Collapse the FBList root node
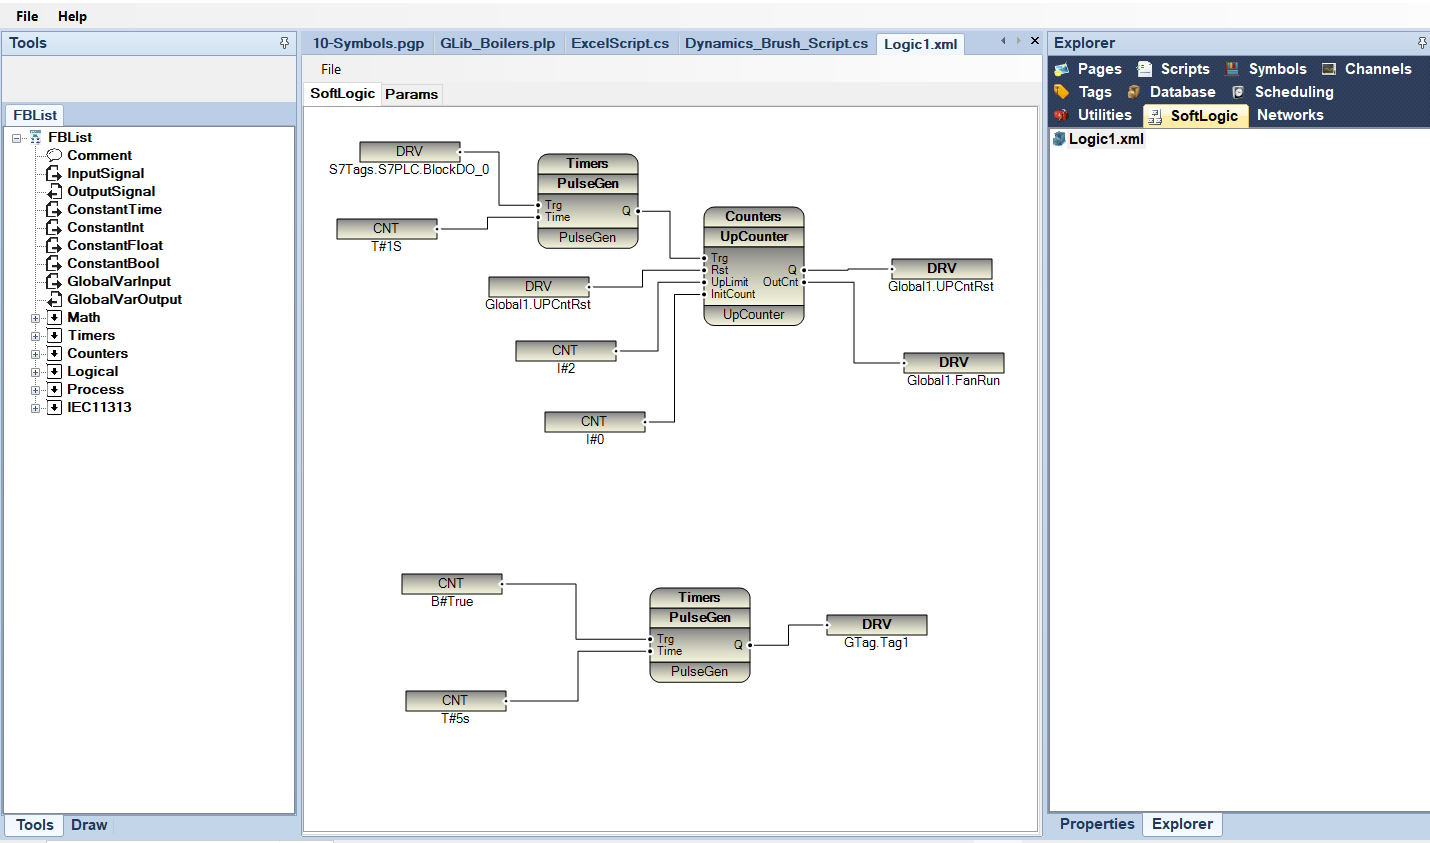 pos(17,138)
